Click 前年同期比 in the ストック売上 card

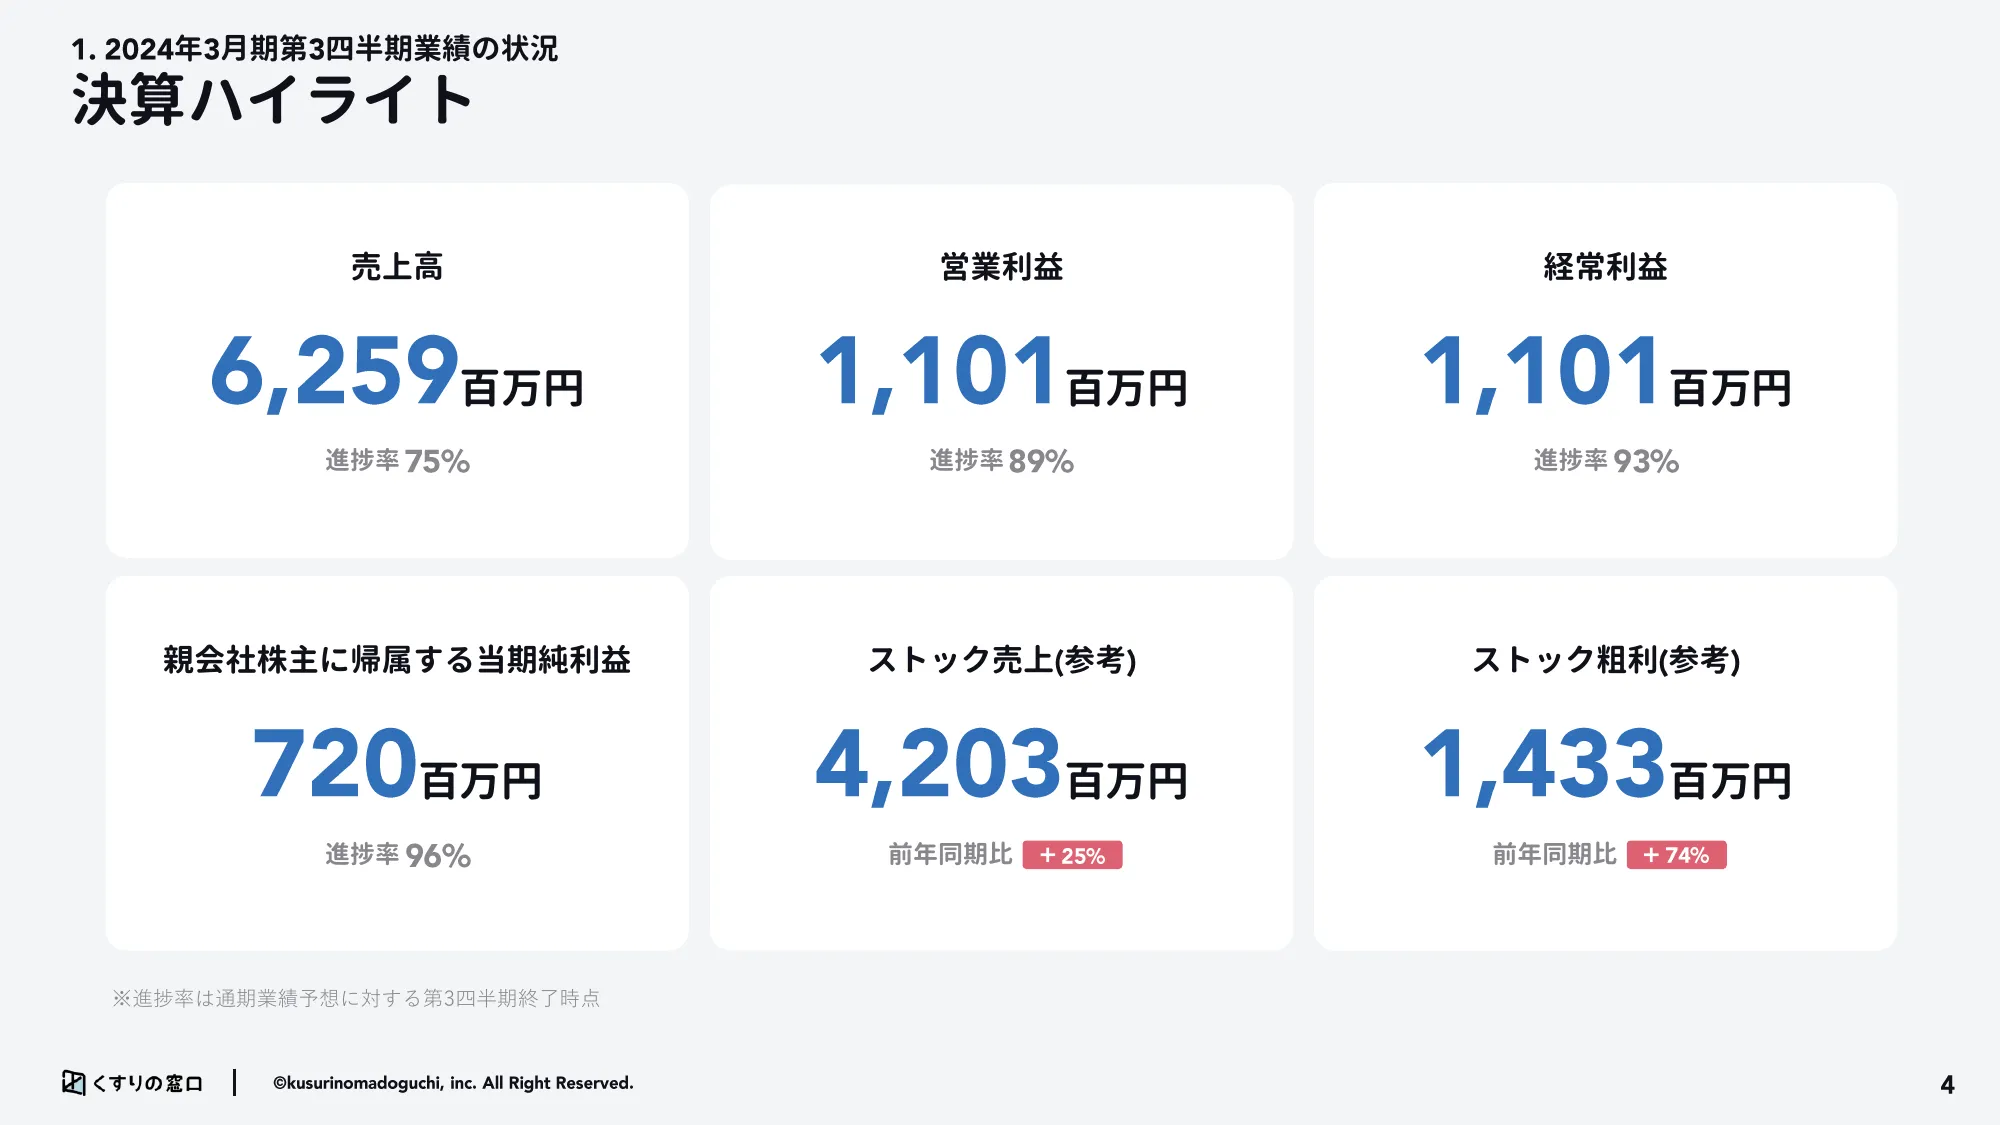tap(950, 854)
